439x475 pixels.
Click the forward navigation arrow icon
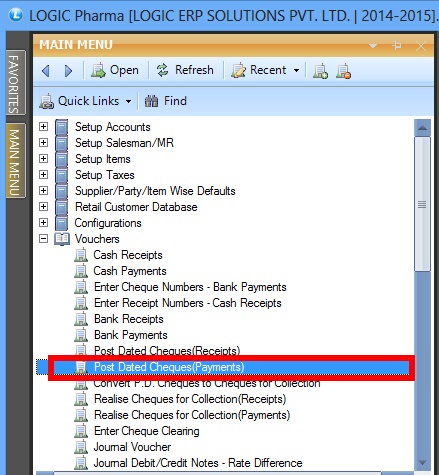[x=68, y=71]
